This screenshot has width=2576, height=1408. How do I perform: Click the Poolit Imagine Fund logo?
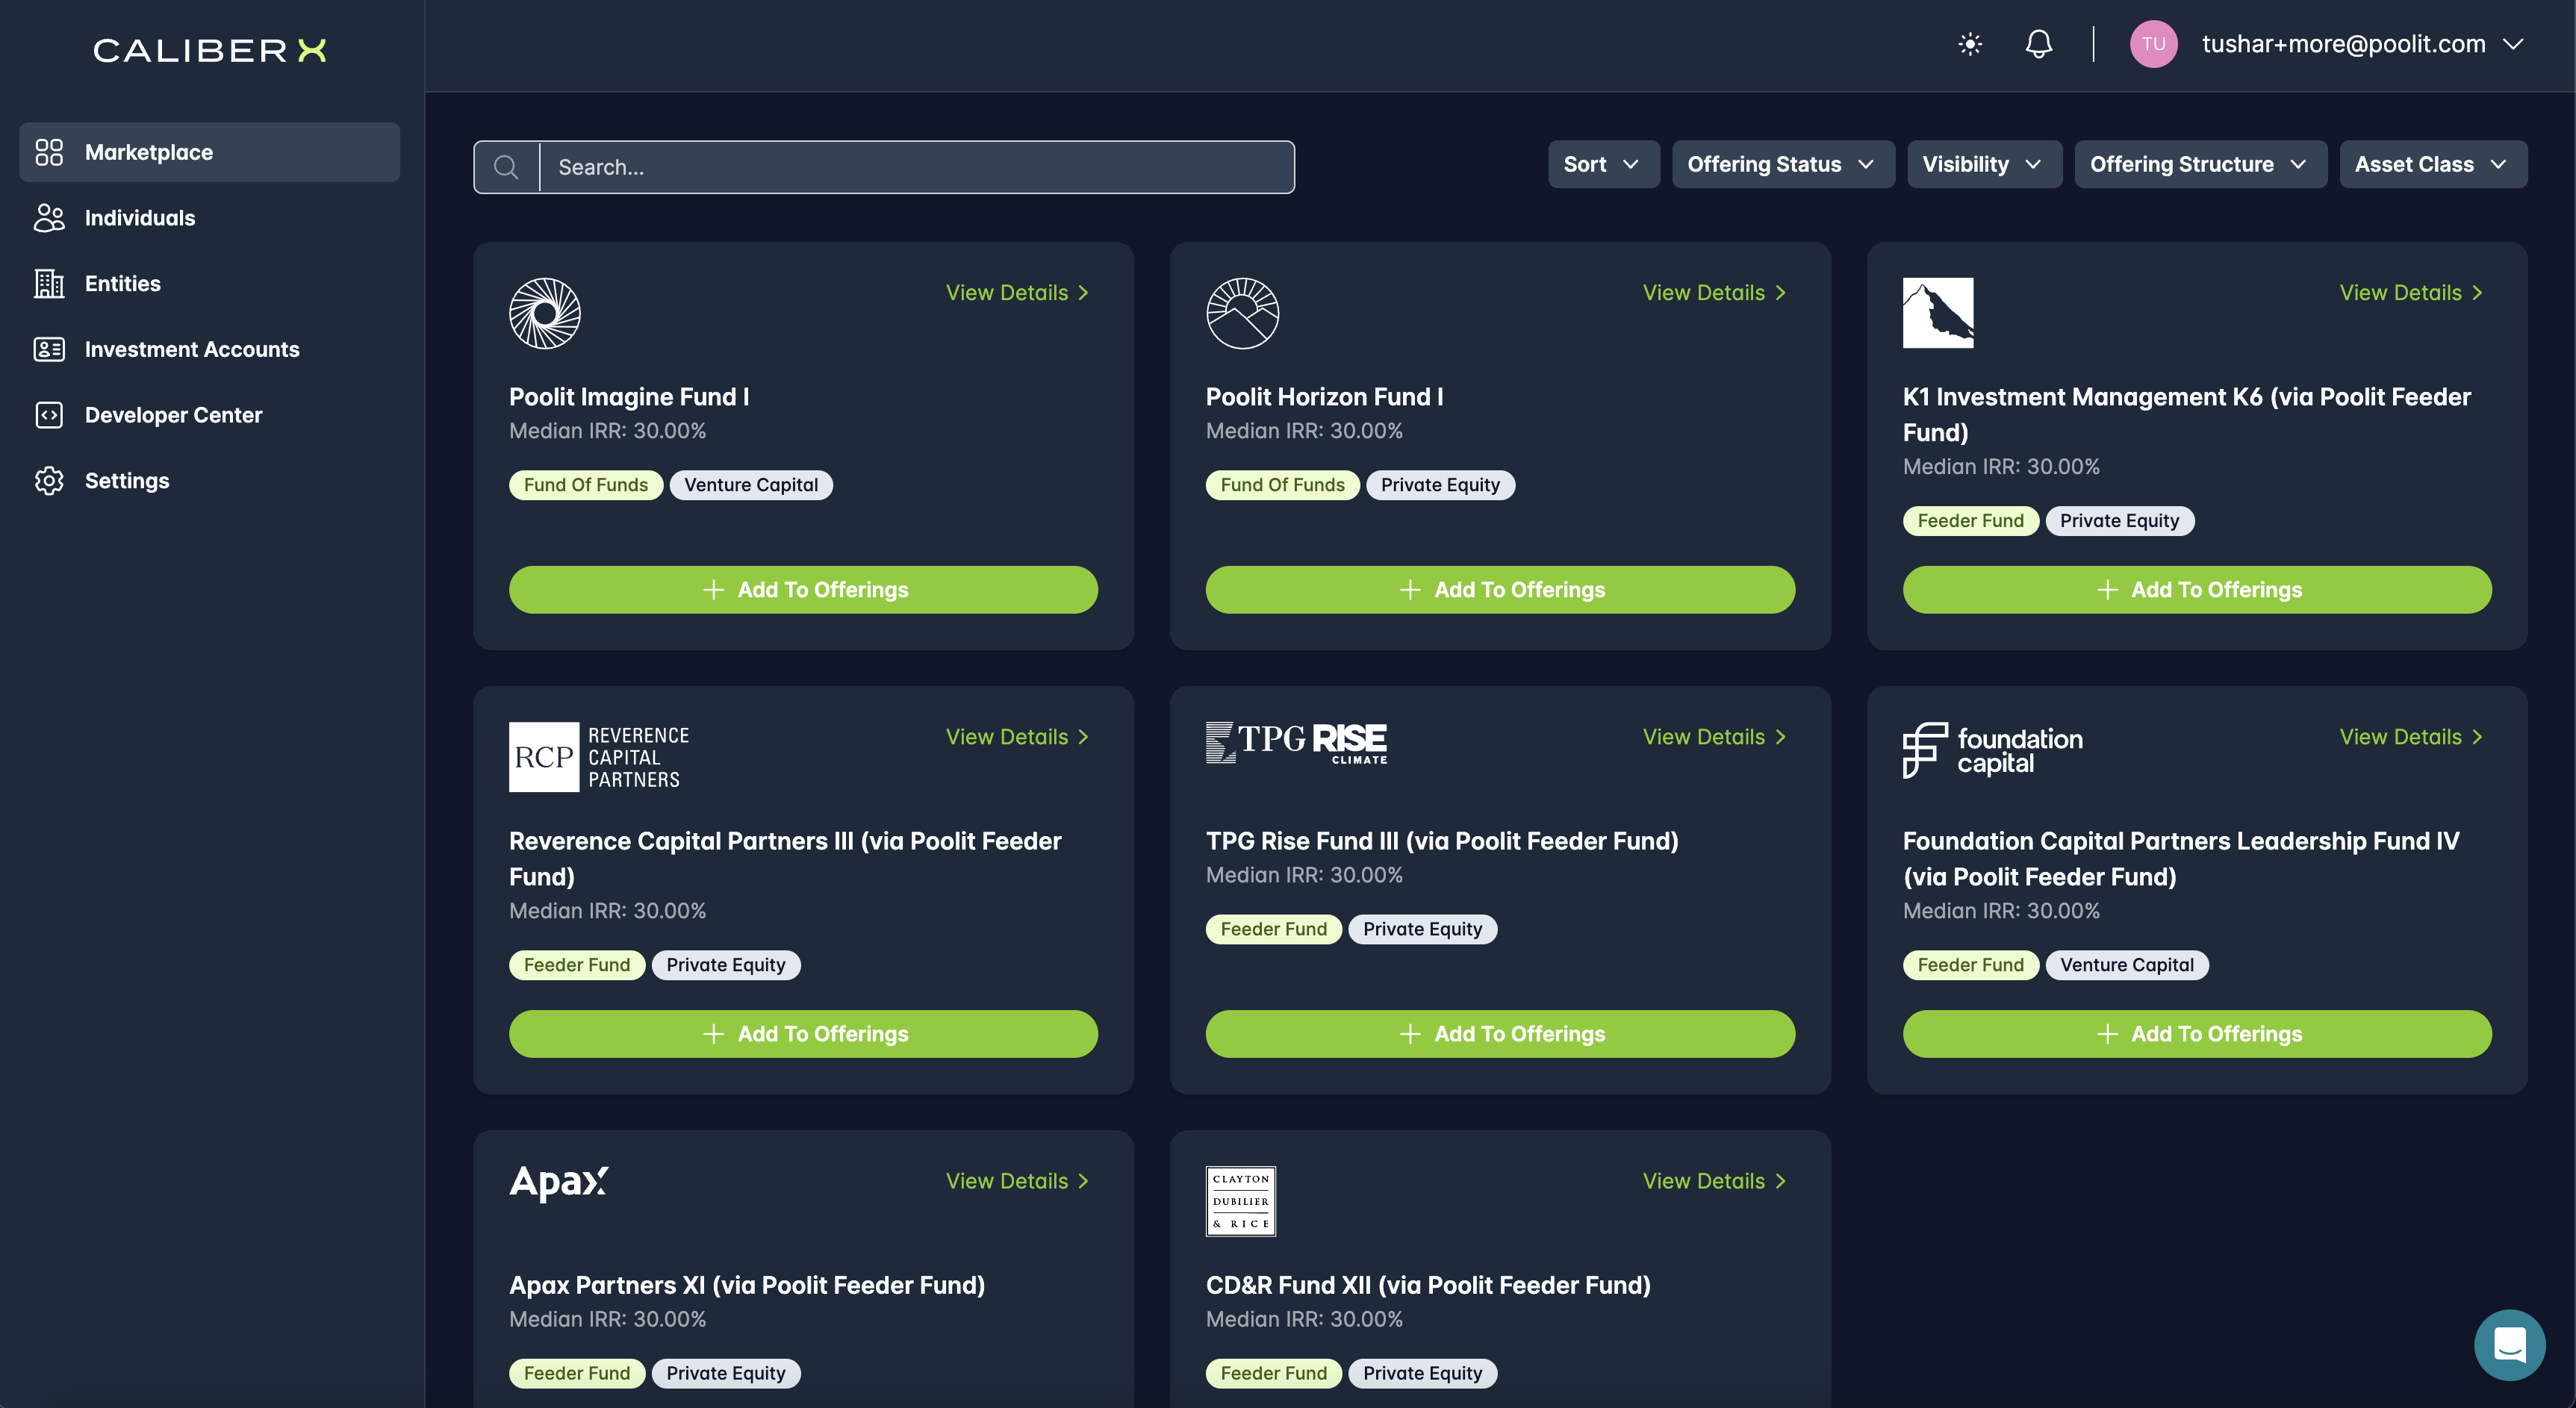544,313
